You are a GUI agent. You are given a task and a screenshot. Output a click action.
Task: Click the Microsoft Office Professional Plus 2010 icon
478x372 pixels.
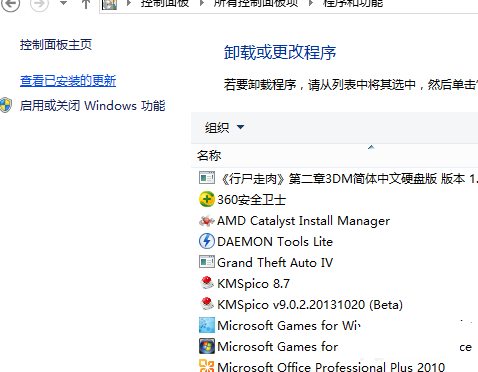(207, 366)
